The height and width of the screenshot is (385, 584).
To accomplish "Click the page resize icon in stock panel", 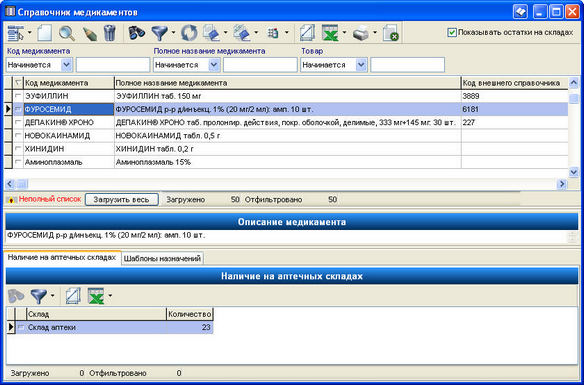I will [x=73, y=296].
